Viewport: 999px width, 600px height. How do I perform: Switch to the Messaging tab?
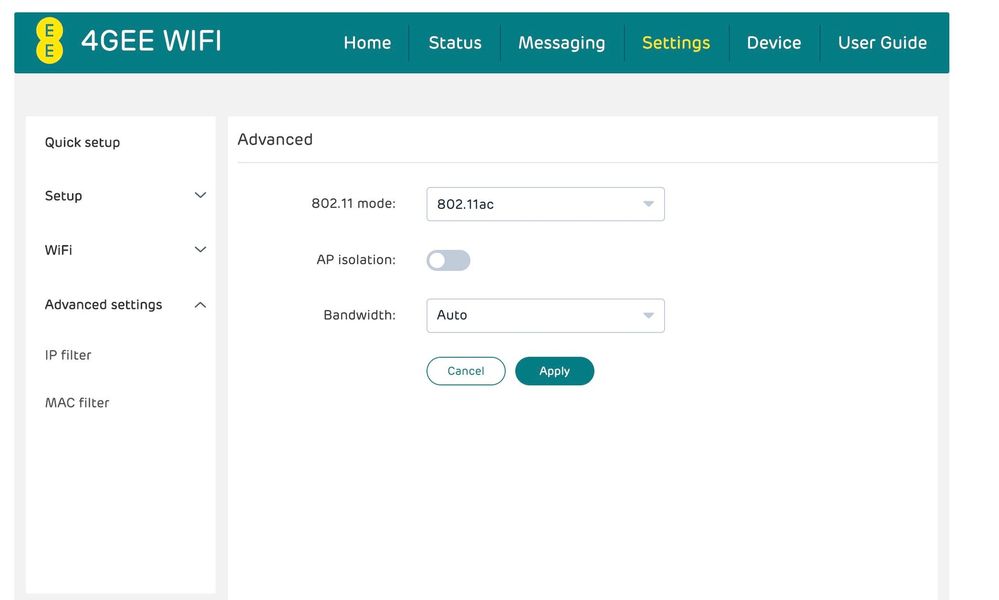click(561, 43)
